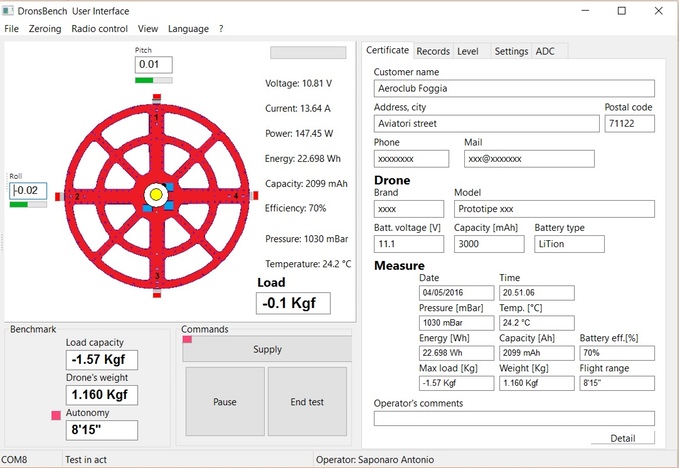Switch to the Records tab

433,51
